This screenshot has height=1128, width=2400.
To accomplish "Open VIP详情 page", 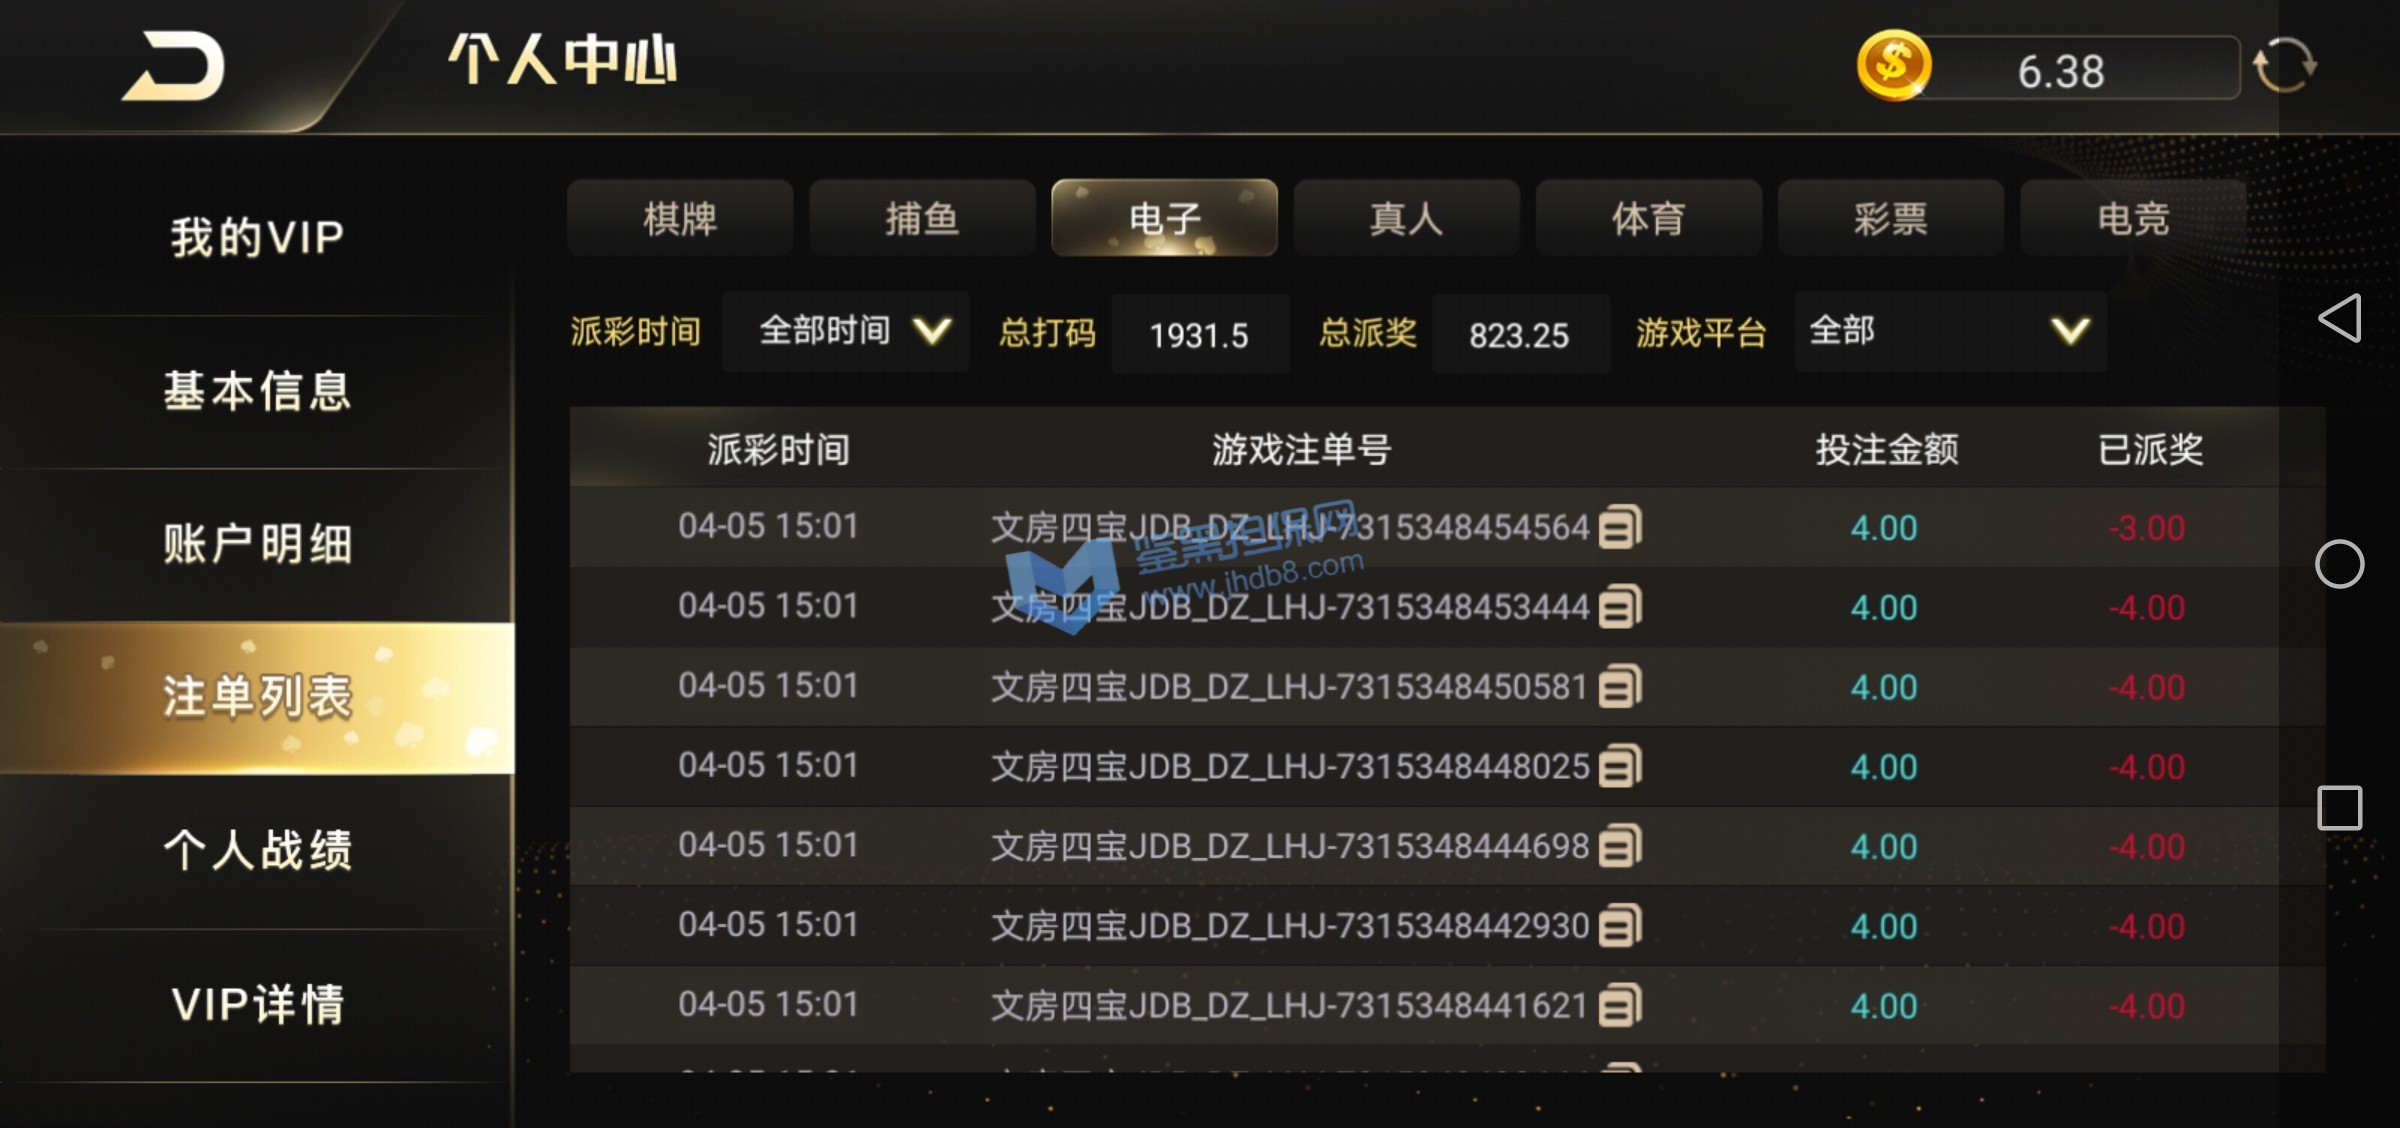I will tap(257, 1004).
